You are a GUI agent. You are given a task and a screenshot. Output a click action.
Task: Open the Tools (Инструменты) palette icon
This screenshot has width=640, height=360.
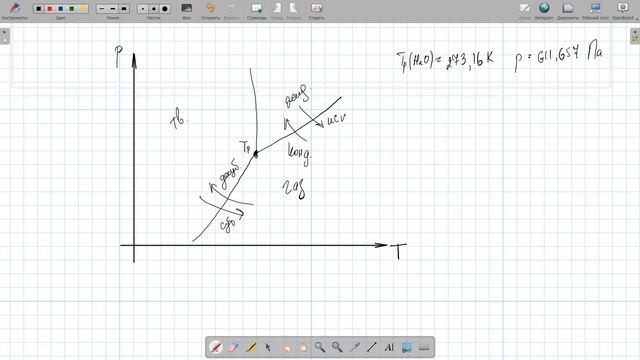click(15, 8)
